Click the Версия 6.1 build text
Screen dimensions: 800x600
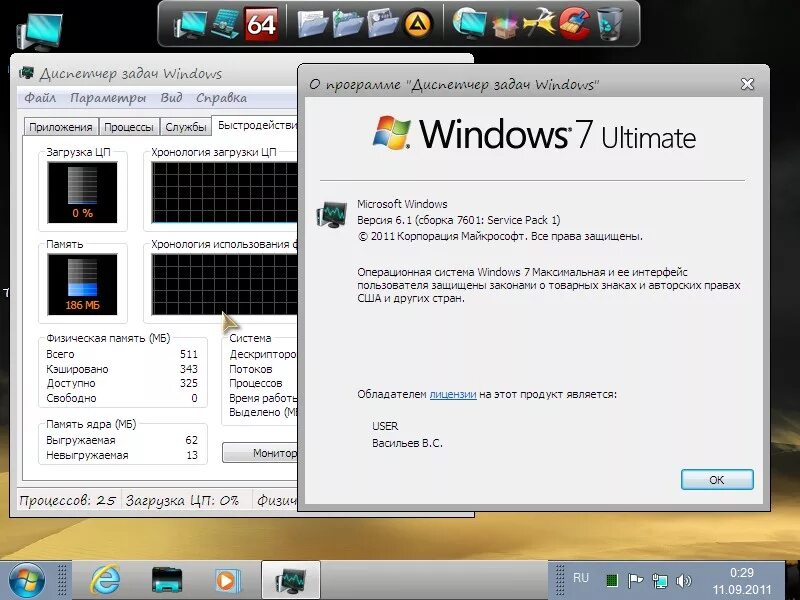(x=459, y=220)
